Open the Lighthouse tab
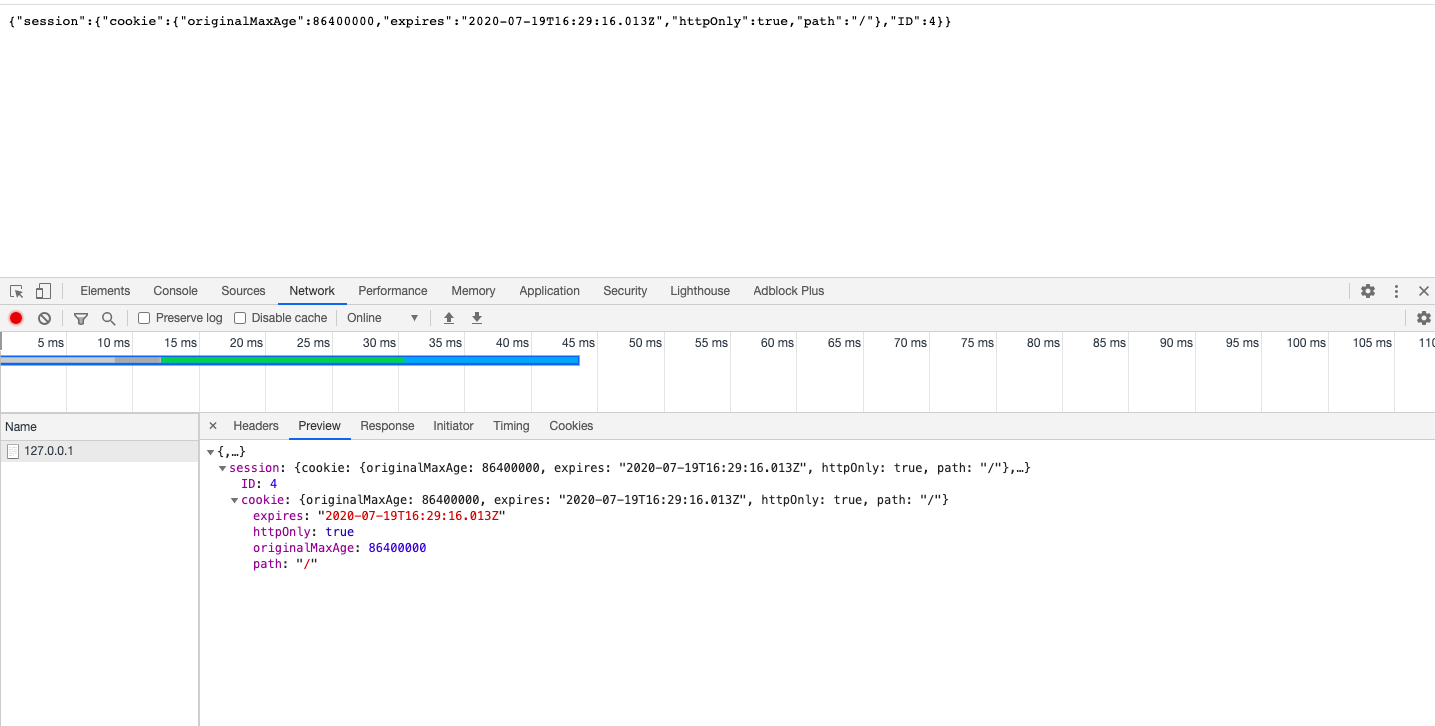Screen dimensions: 1435x726 coord(700,291)
